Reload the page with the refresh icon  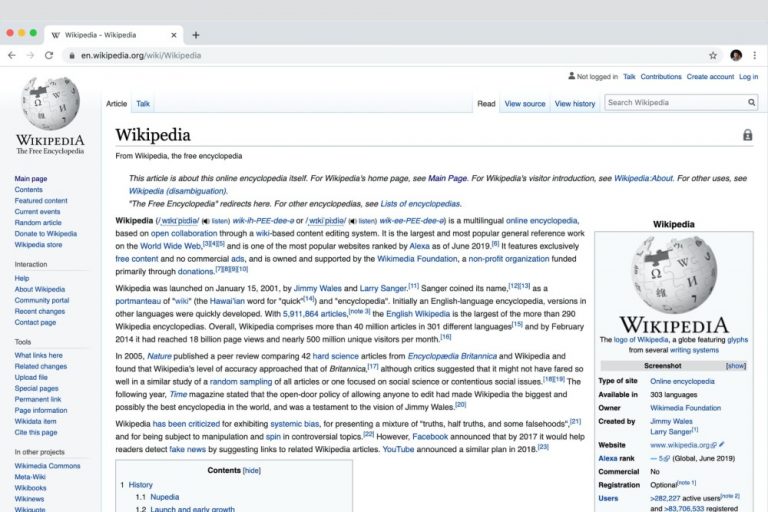point(49,55)
